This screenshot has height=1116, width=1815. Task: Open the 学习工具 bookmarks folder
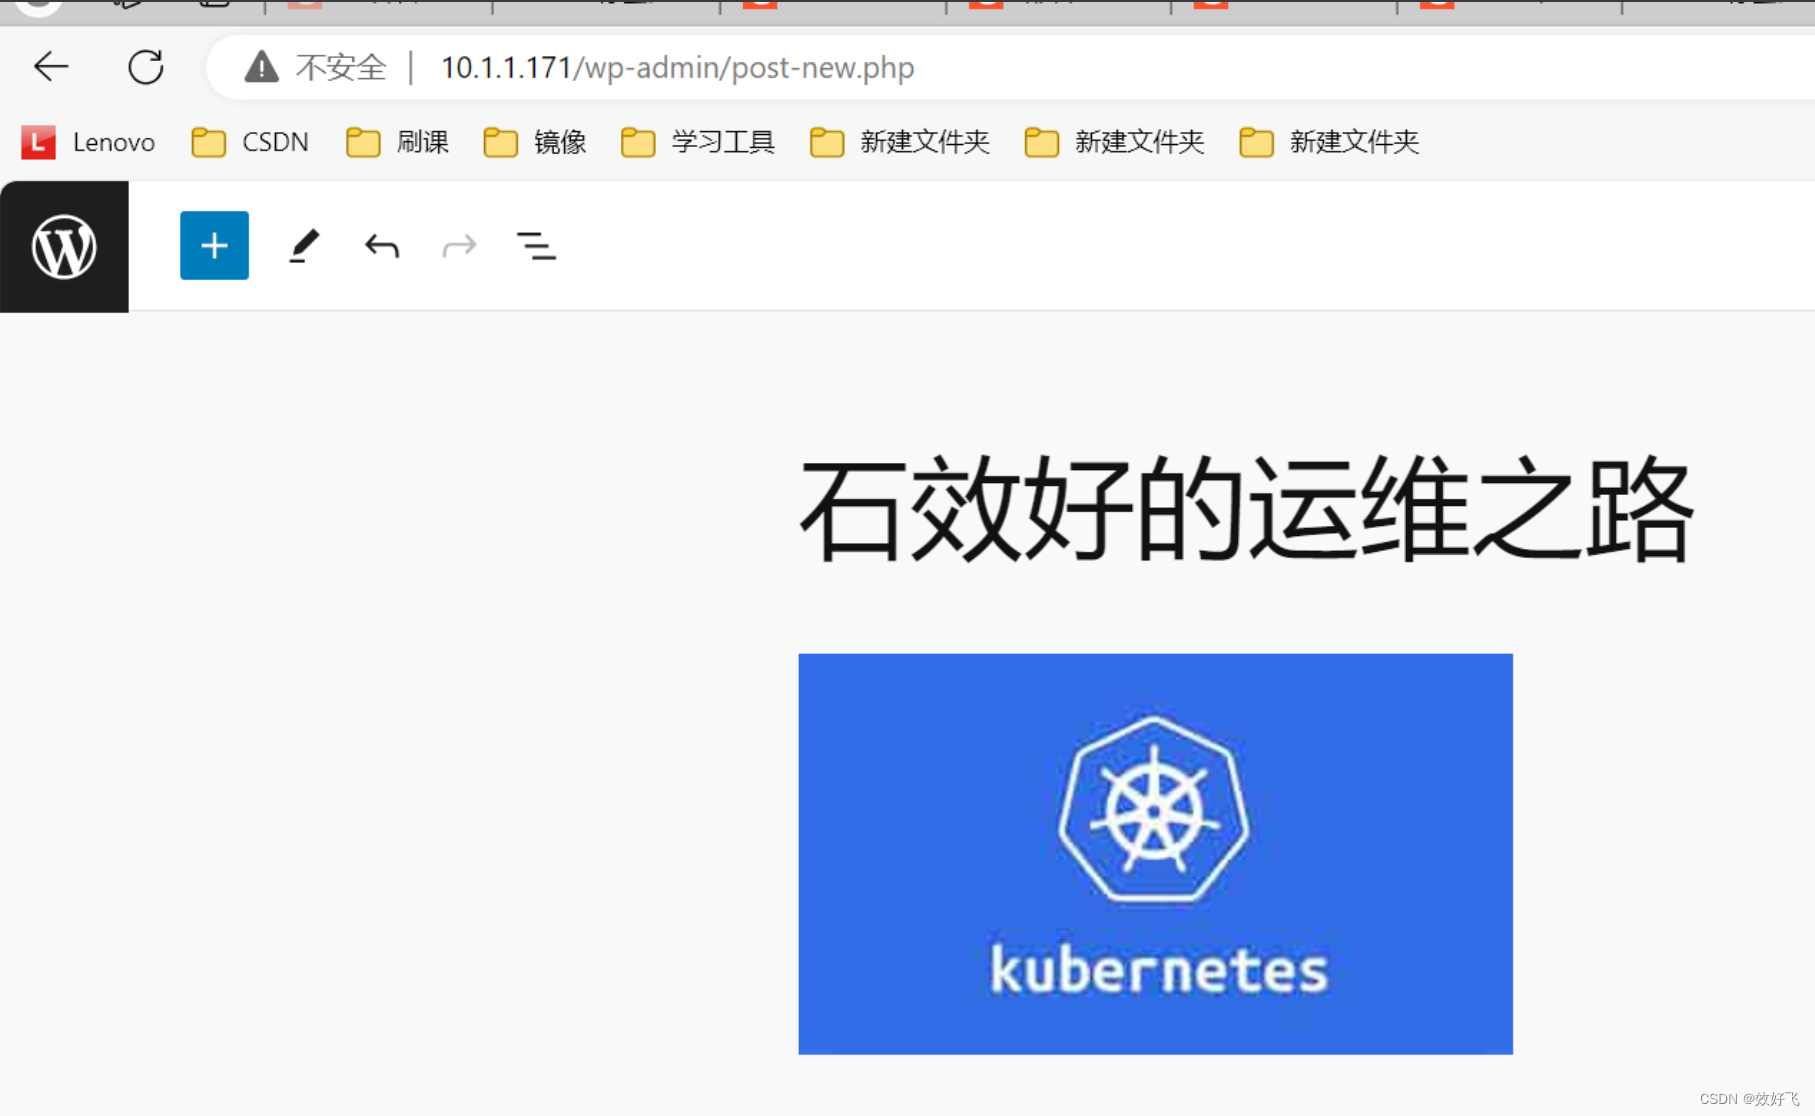698,142
